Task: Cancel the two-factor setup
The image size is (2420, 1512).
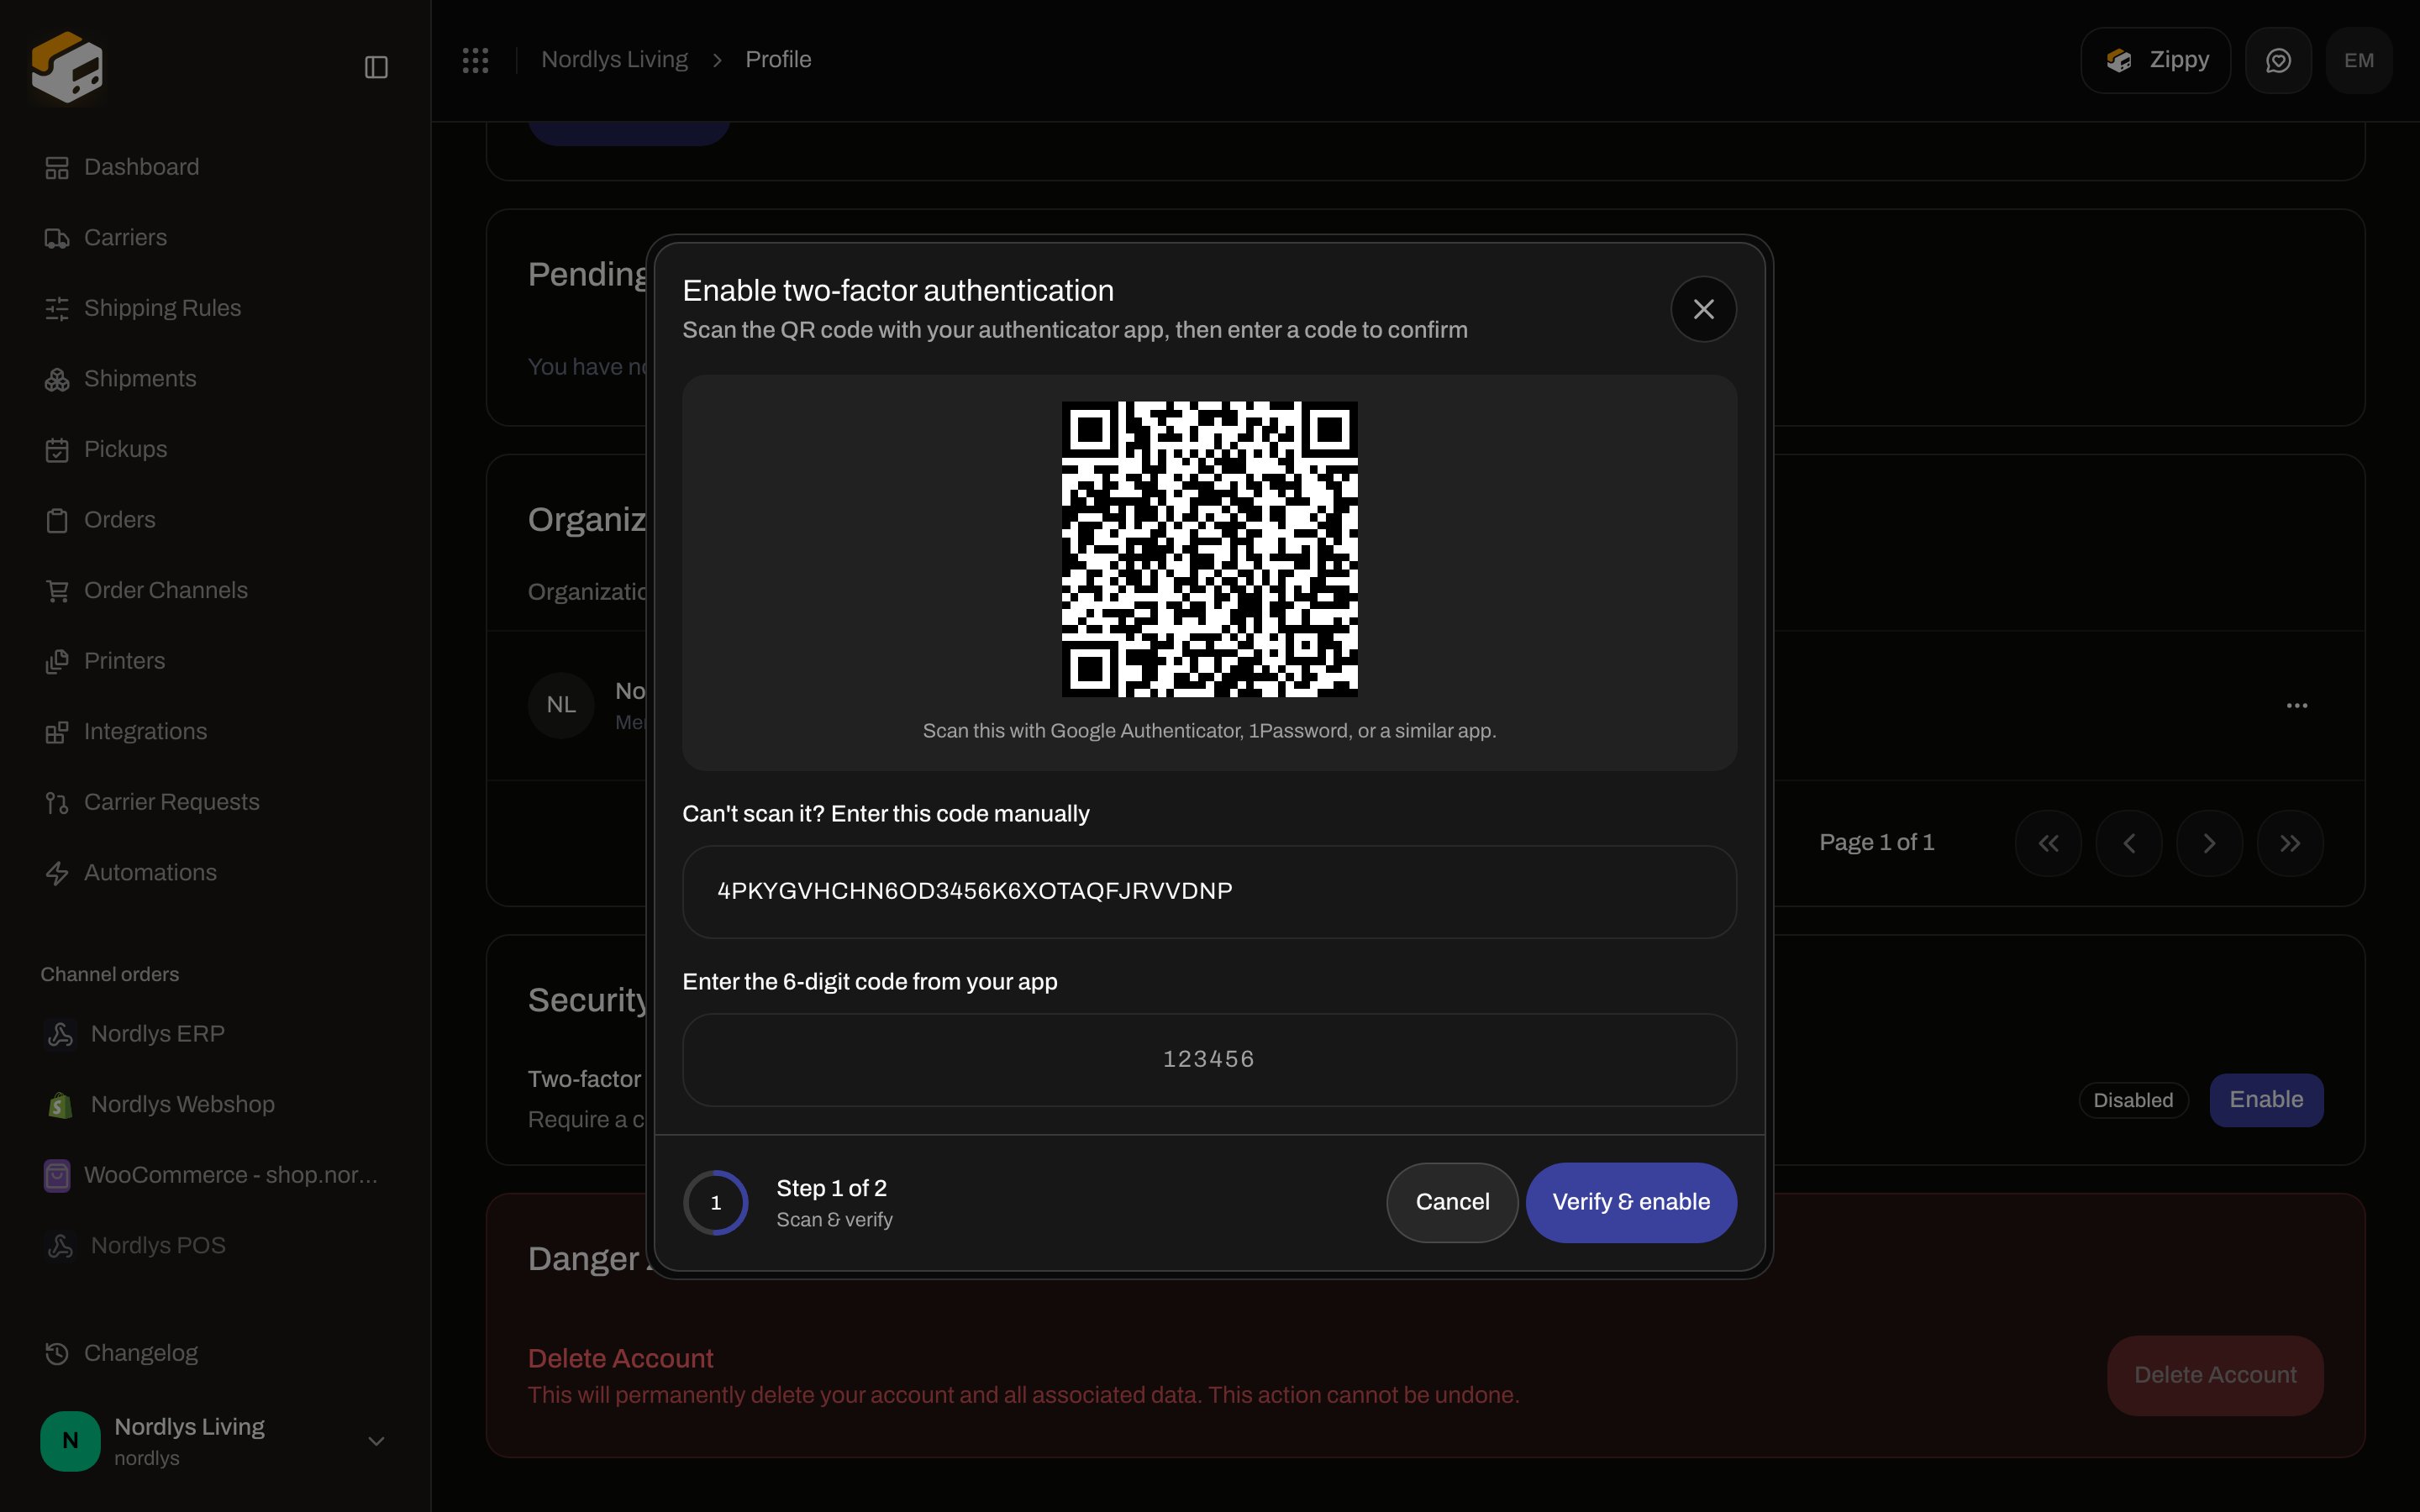Action: coord(1452,1202)
